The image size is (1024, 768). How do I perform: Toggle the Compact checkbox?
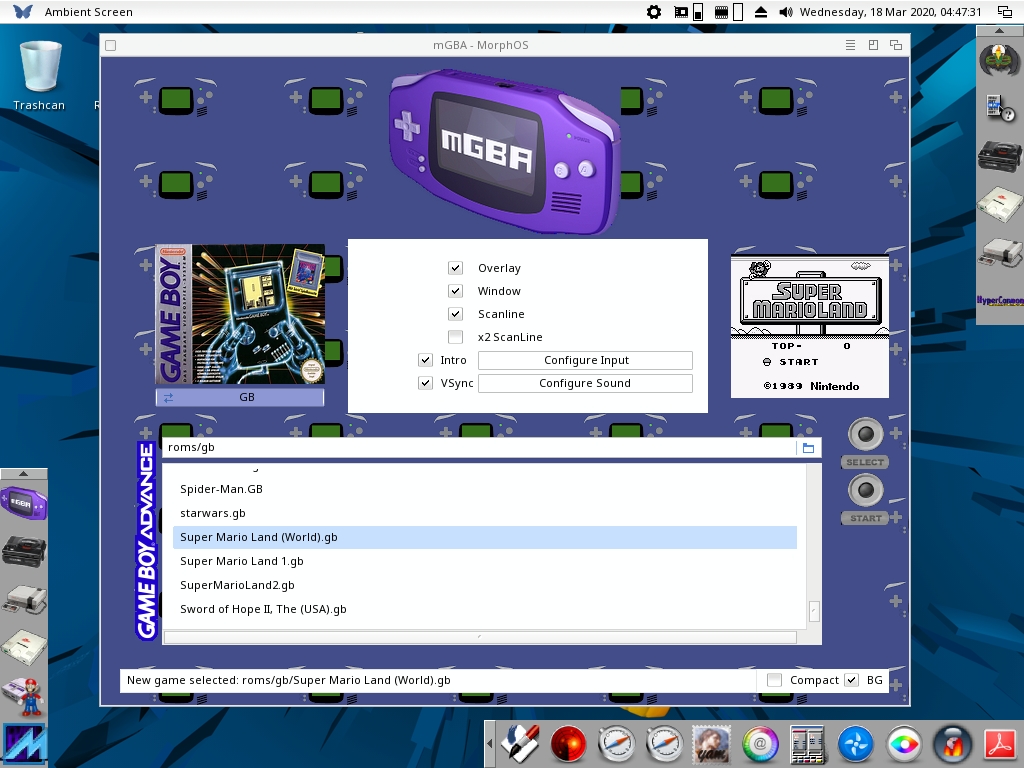pyautogui.click(x=774, y=680)
